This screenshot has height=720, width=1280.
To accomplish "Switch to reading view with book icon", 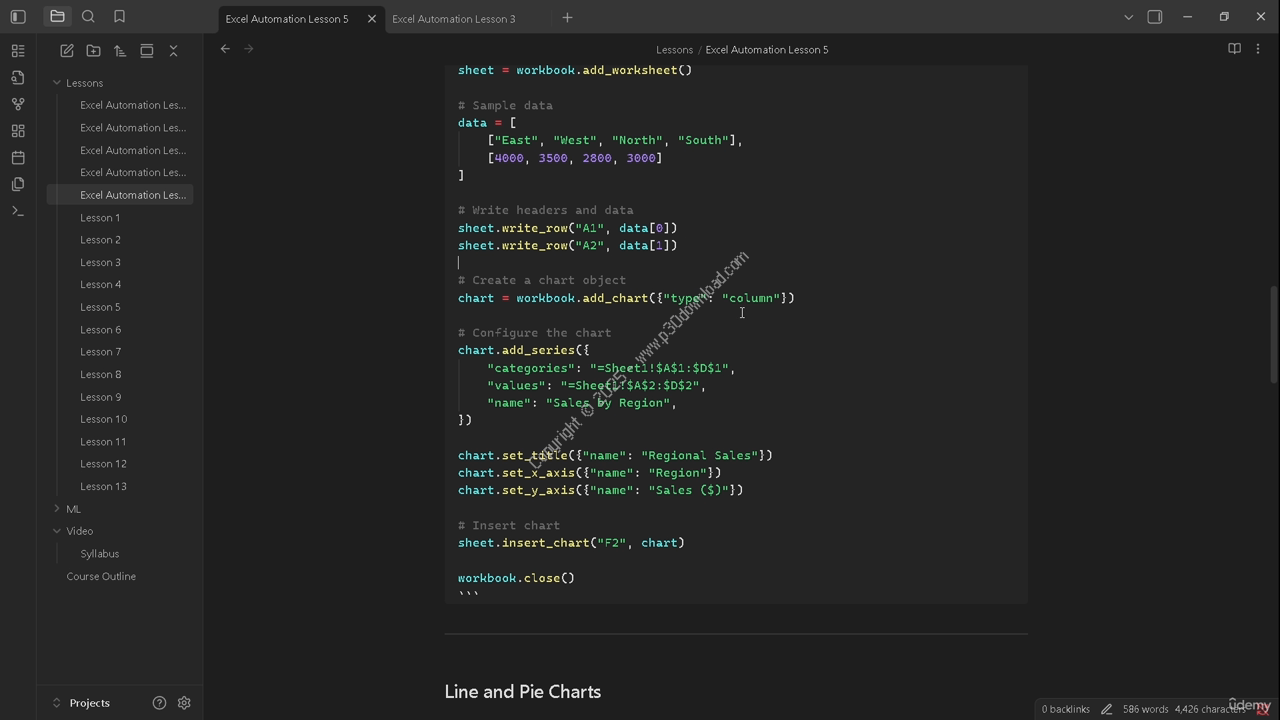I will click(1234, 49).
